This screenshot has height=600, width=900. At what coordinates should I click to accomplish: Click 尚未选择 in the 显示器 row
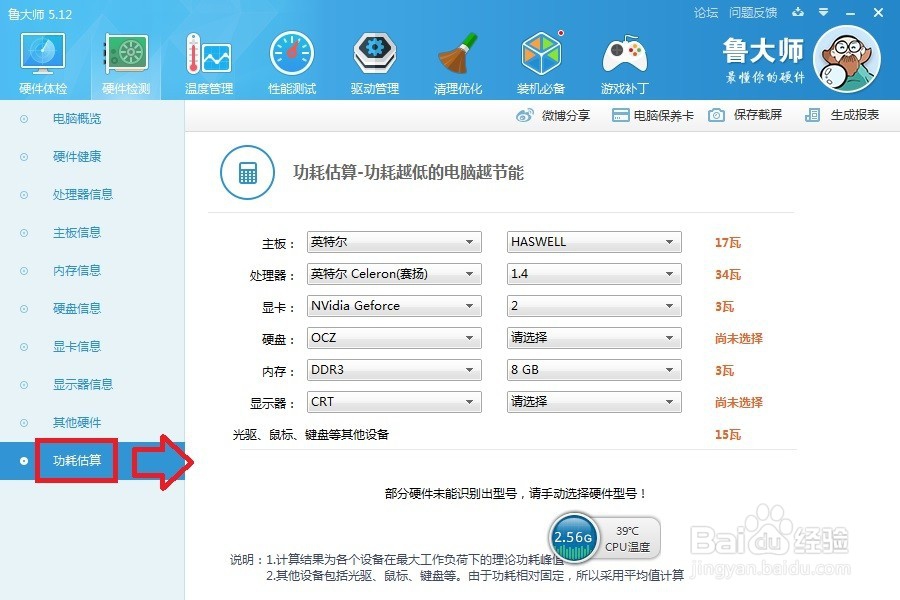pos(739,402)
